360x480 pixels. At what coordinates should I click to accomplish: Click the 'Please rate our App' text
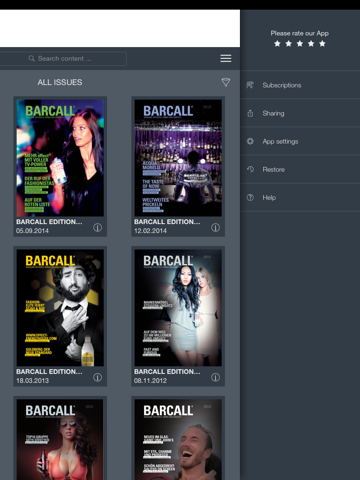click(x=300, y=33)
